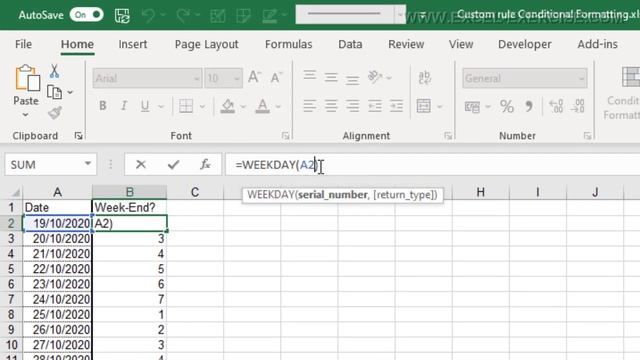Switch to the Insert tab

133,44
